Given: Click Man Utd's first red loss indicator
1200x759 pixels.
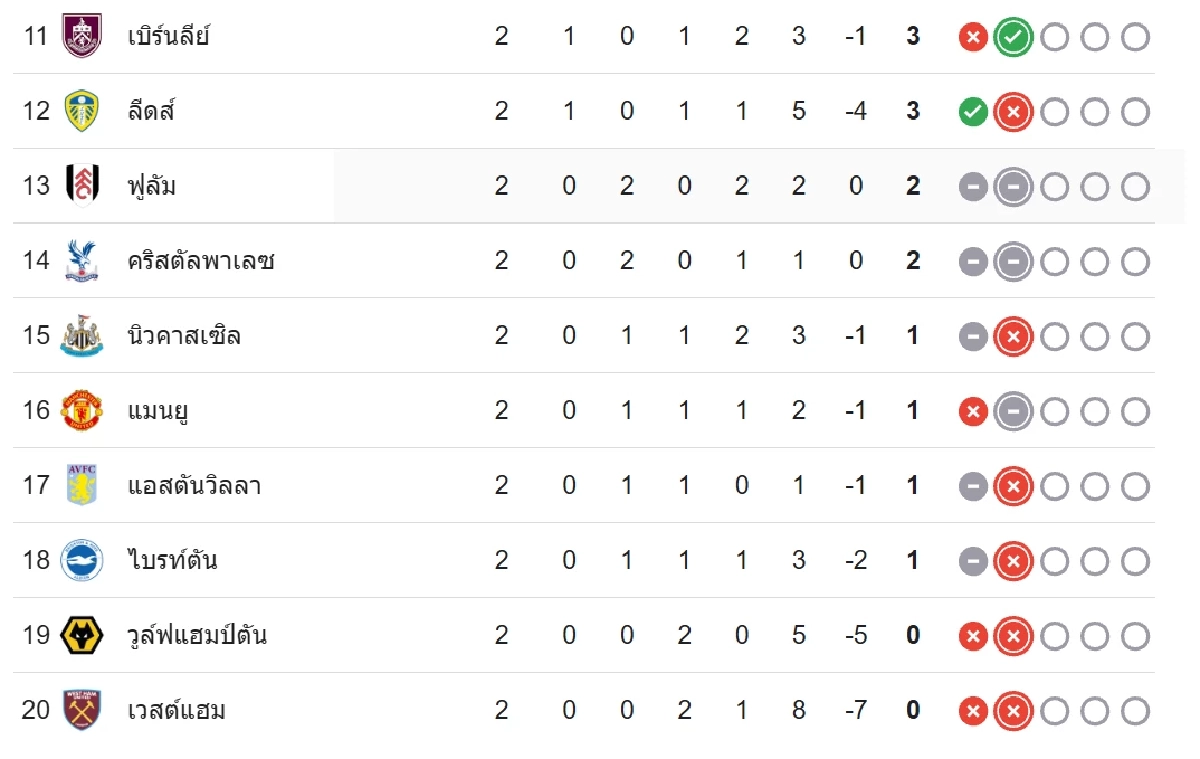Looking at the screenshot, I should coord(973,412).
